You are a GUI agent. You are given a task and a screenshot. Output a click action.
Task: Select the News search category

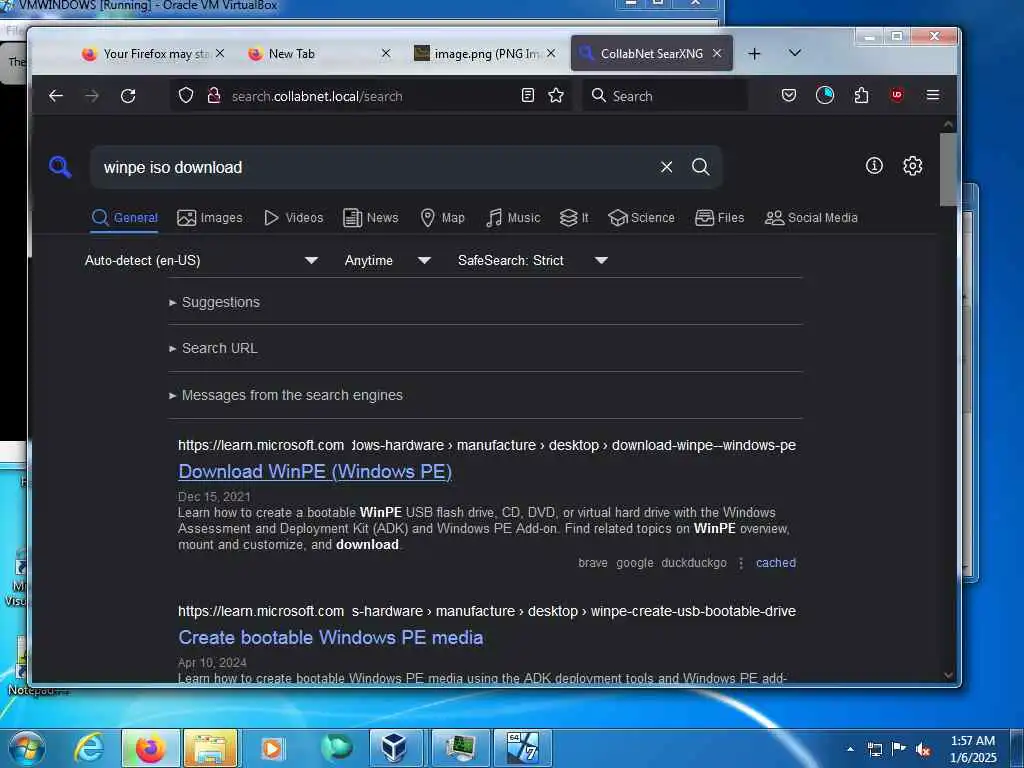click(x=370, y=217)
